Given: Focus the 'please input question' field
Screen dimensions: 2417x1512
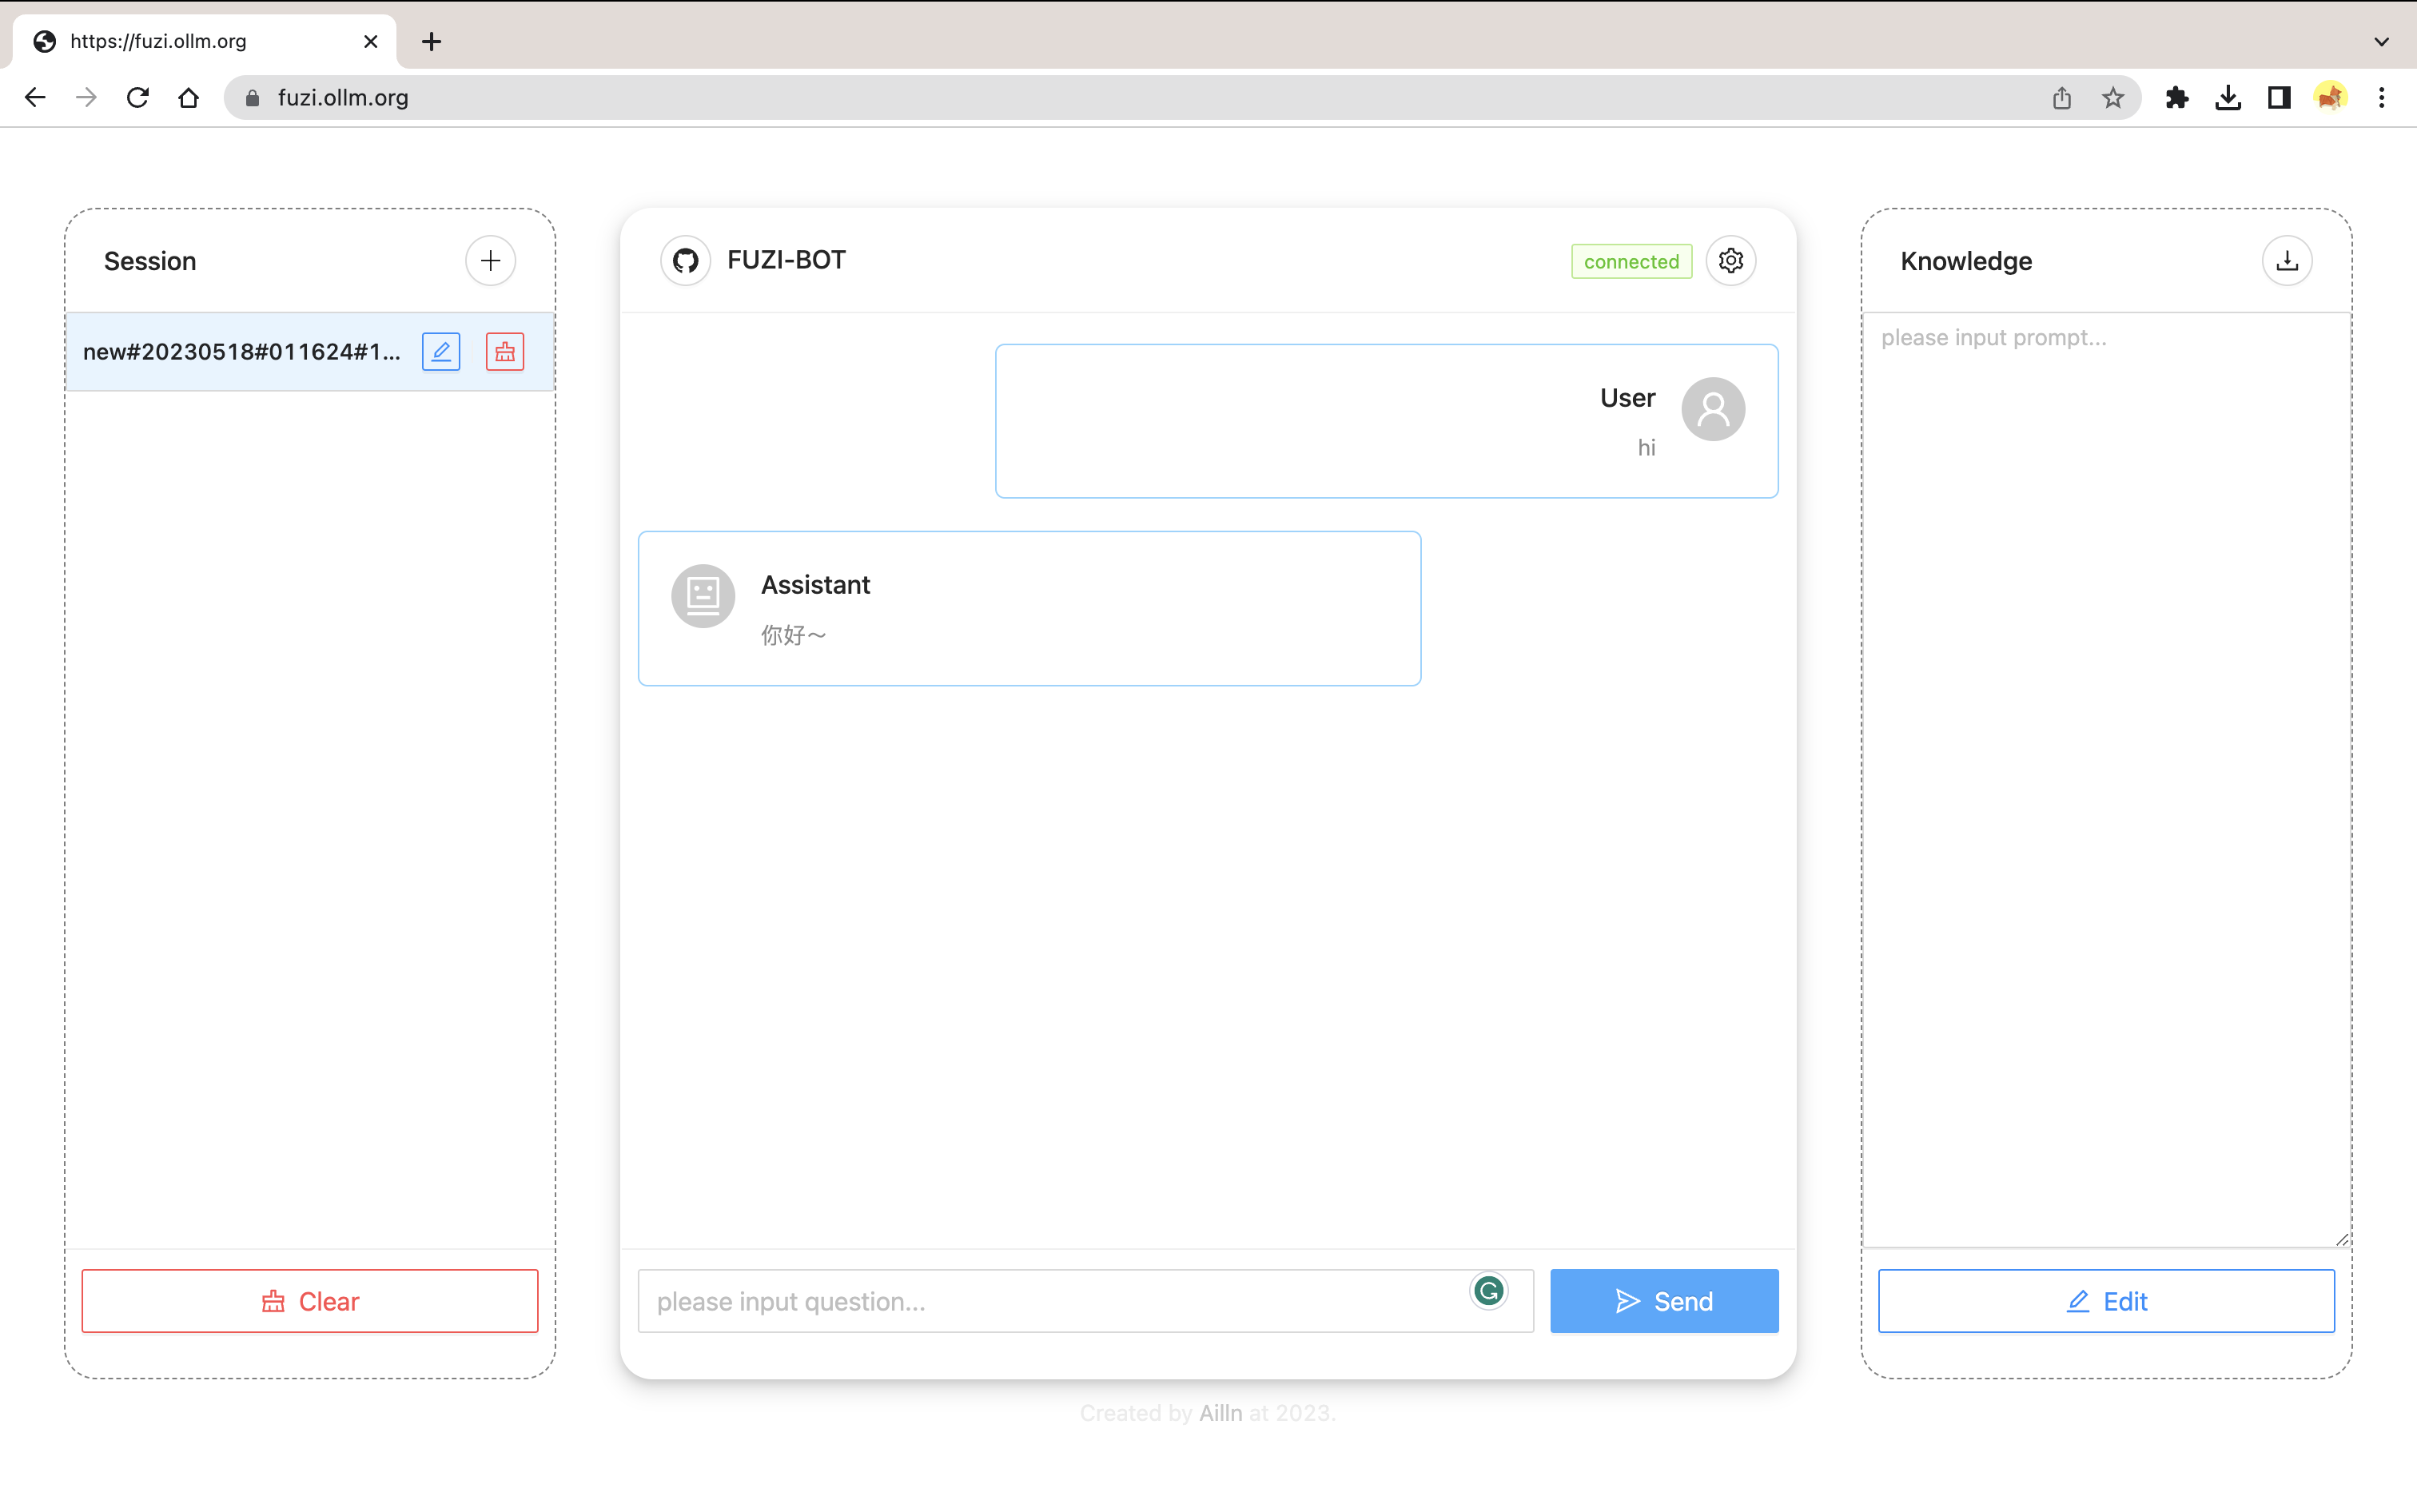Looking at the screenshot, I should [1050, 1301].
